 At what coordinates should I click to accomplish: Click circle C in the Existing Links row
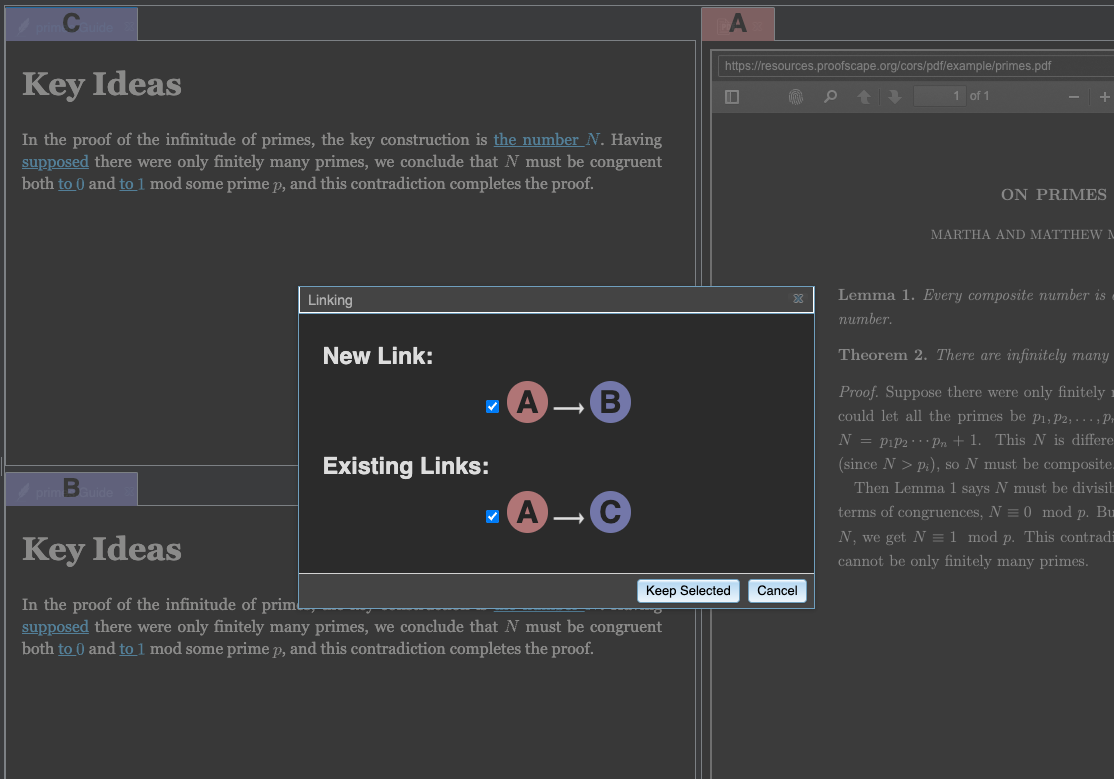pos(610,512)
